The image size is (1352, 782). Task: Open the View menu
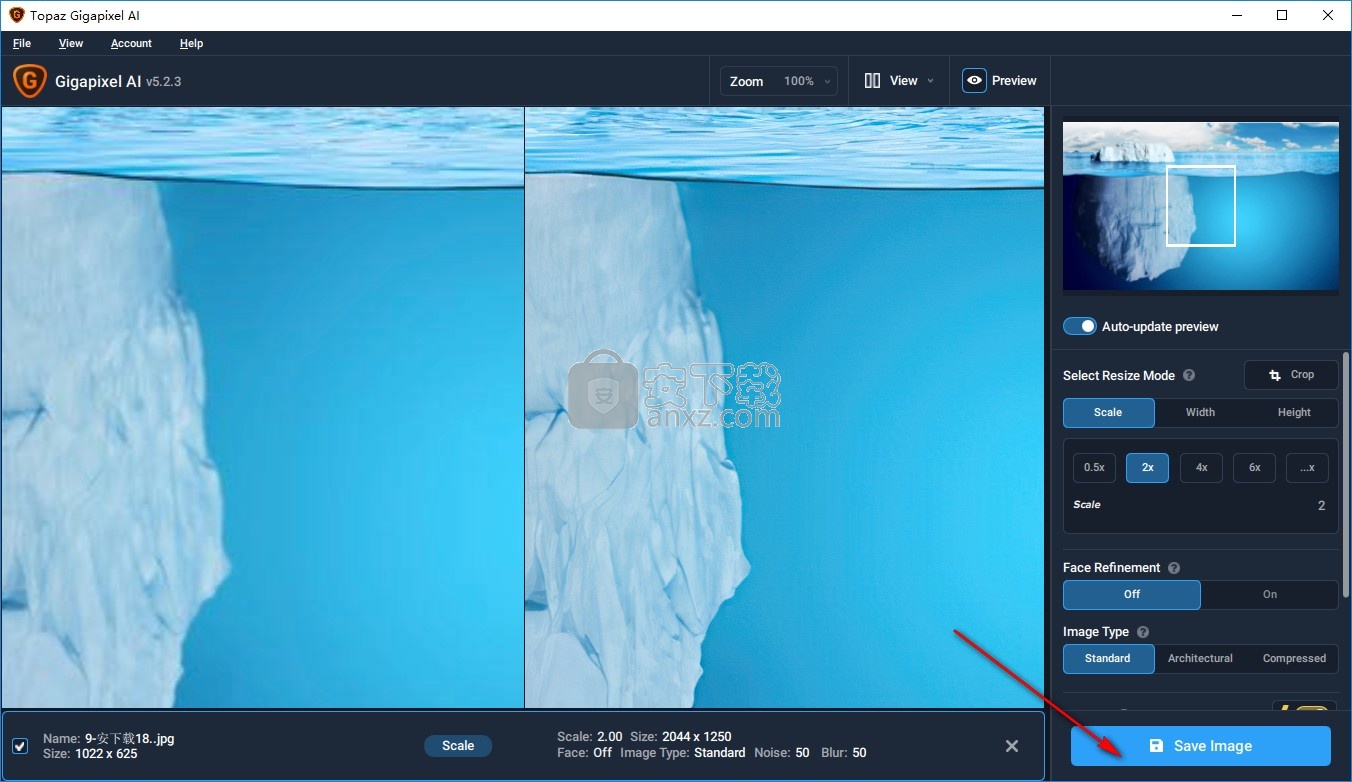coord(71,43)
